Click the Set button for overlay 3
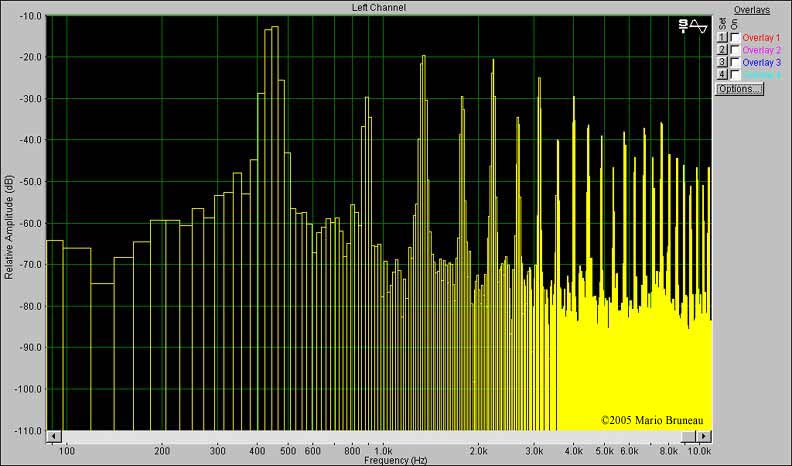The width and height of the screenshot is (792, 466). coord(722,62)
